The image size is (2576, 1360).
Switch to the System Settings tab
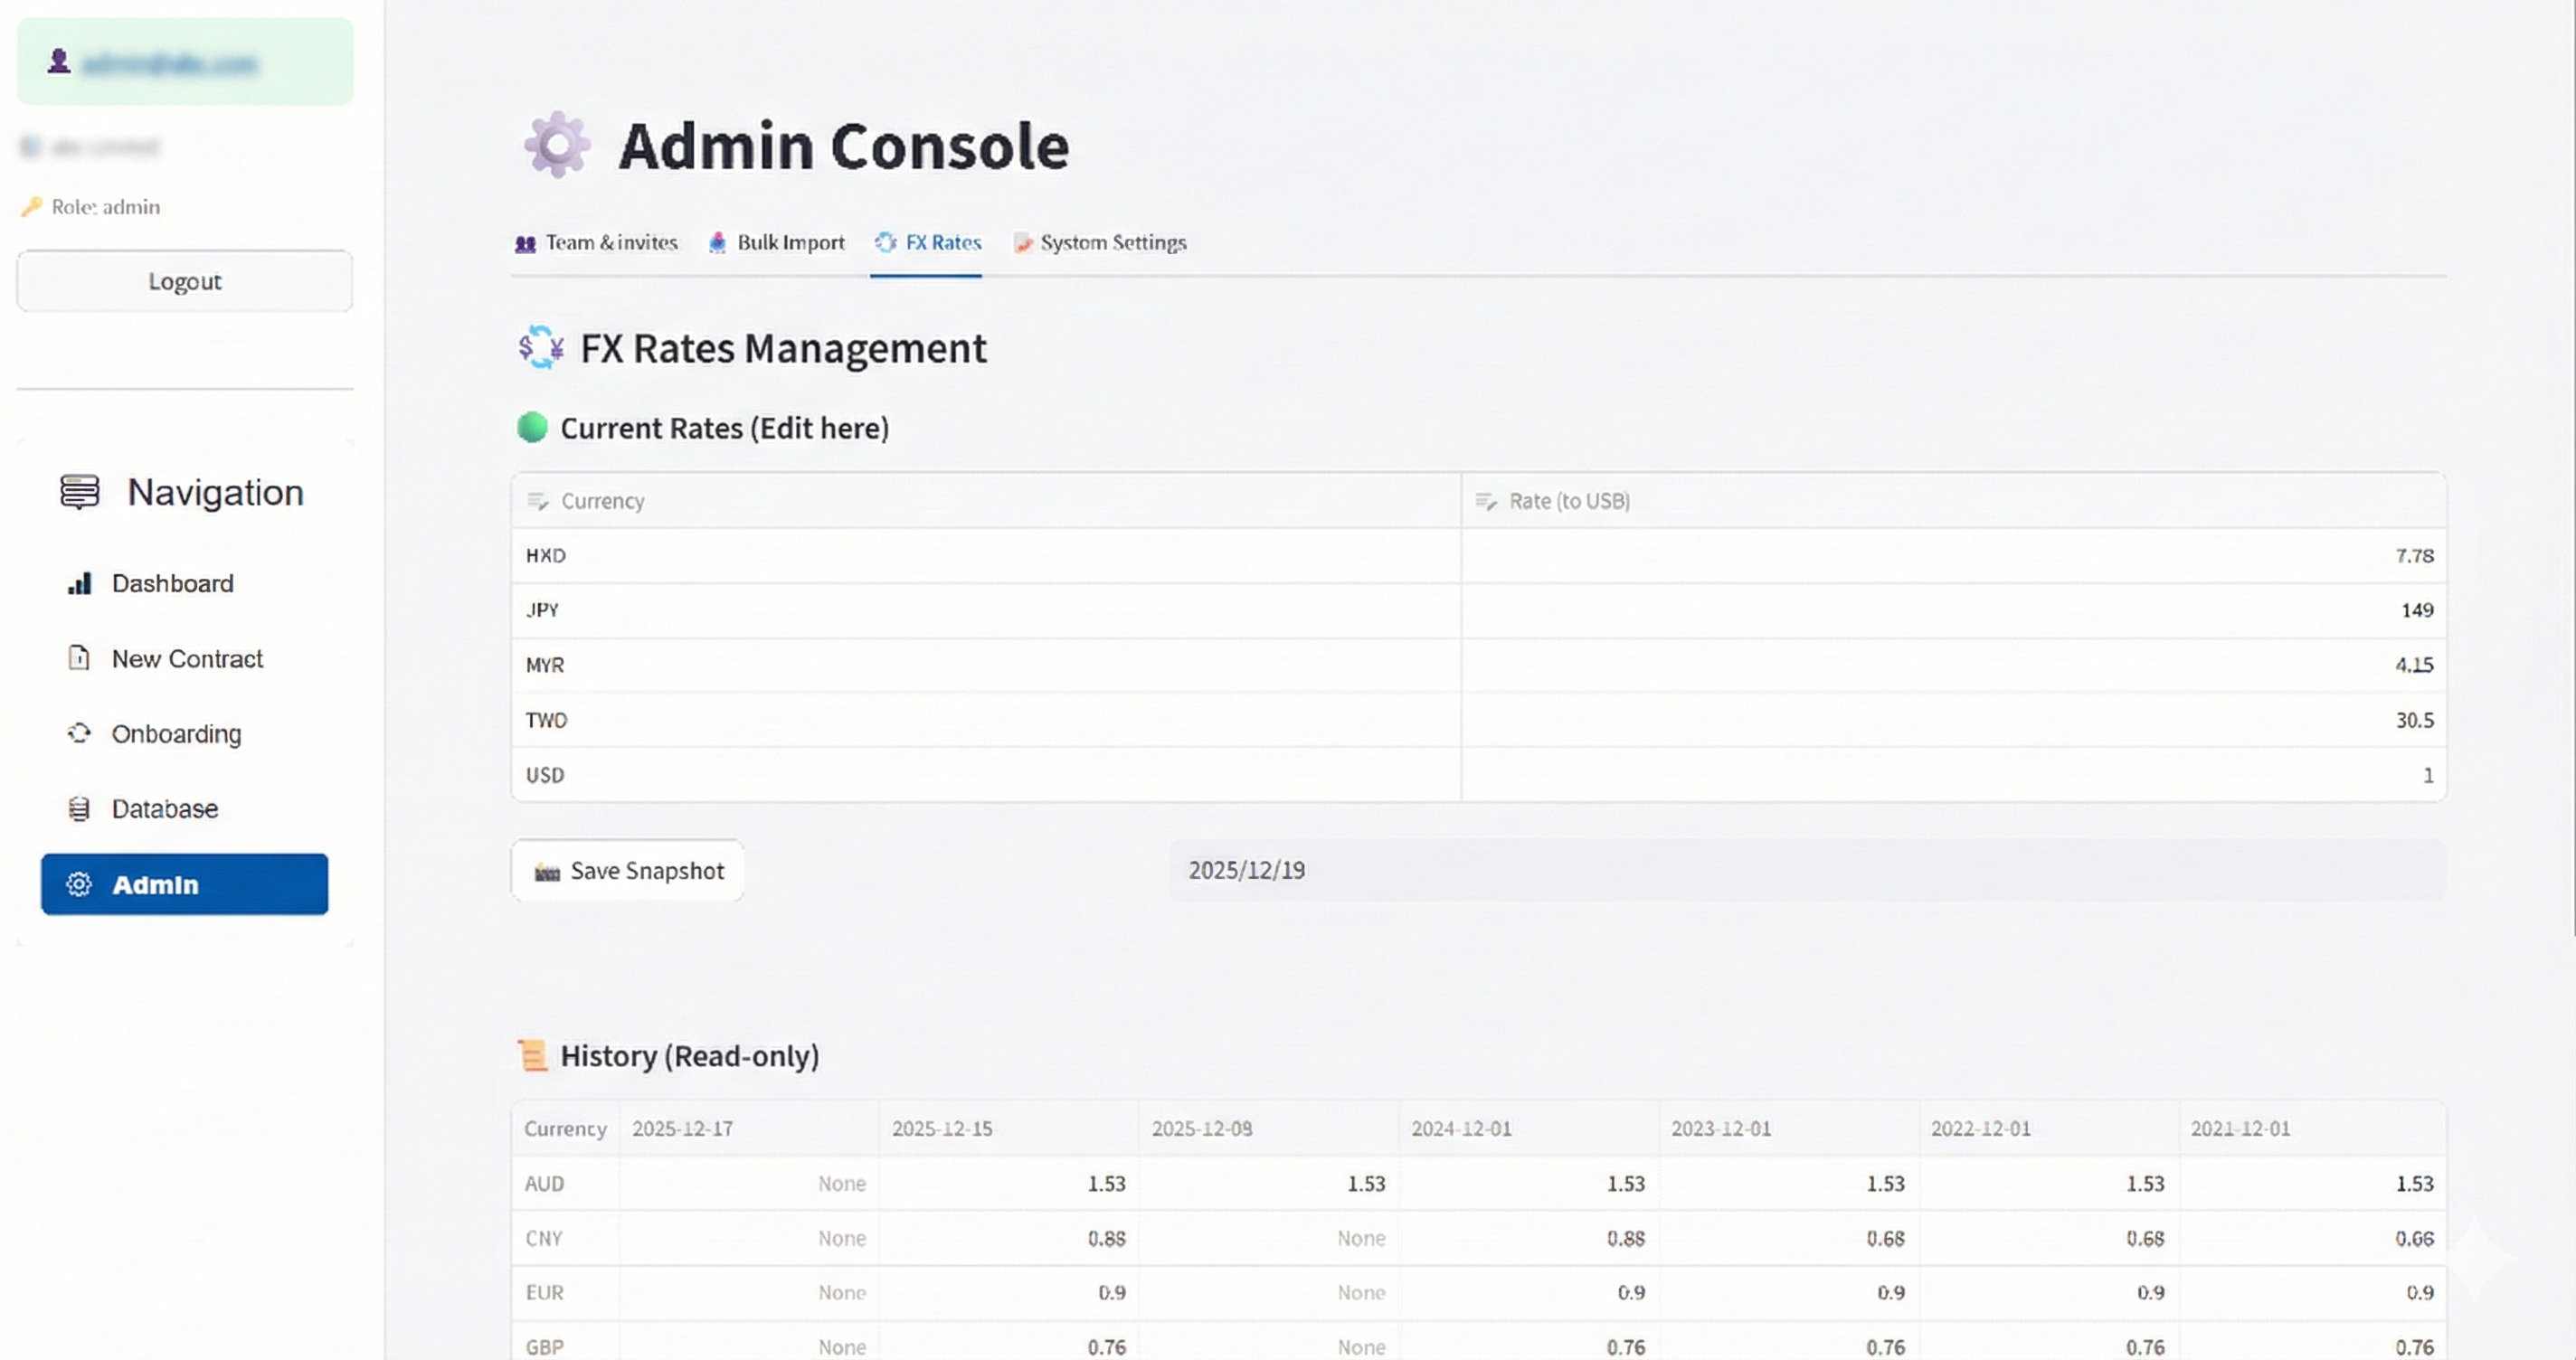[x=1100, y=243]
